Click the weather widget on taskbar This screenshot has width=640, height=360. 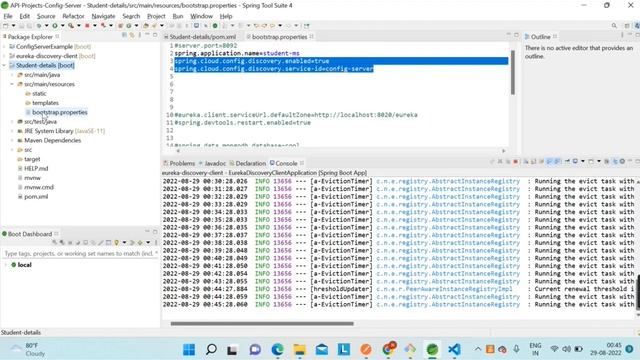[28, 349]
